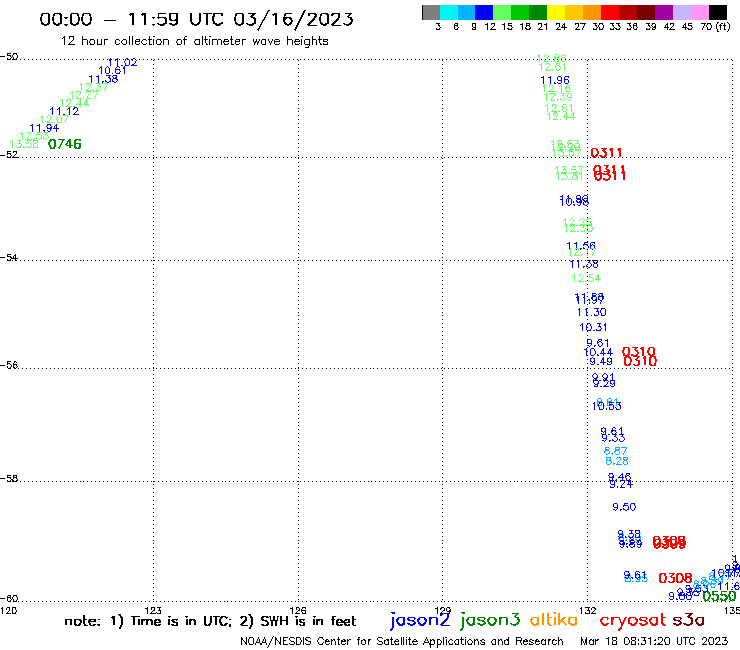The height and width of the screenshot is (650, 740).
Task: Click the longitude axis label '126'
Action: coord(298,611)
